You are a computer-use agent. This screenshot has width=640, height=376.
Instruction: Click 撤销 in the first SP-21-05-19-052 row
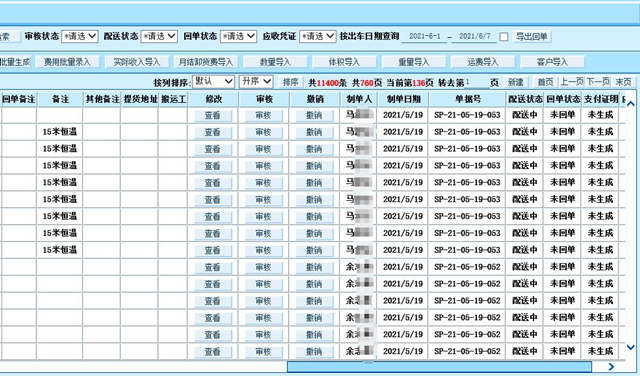[314, 267]
